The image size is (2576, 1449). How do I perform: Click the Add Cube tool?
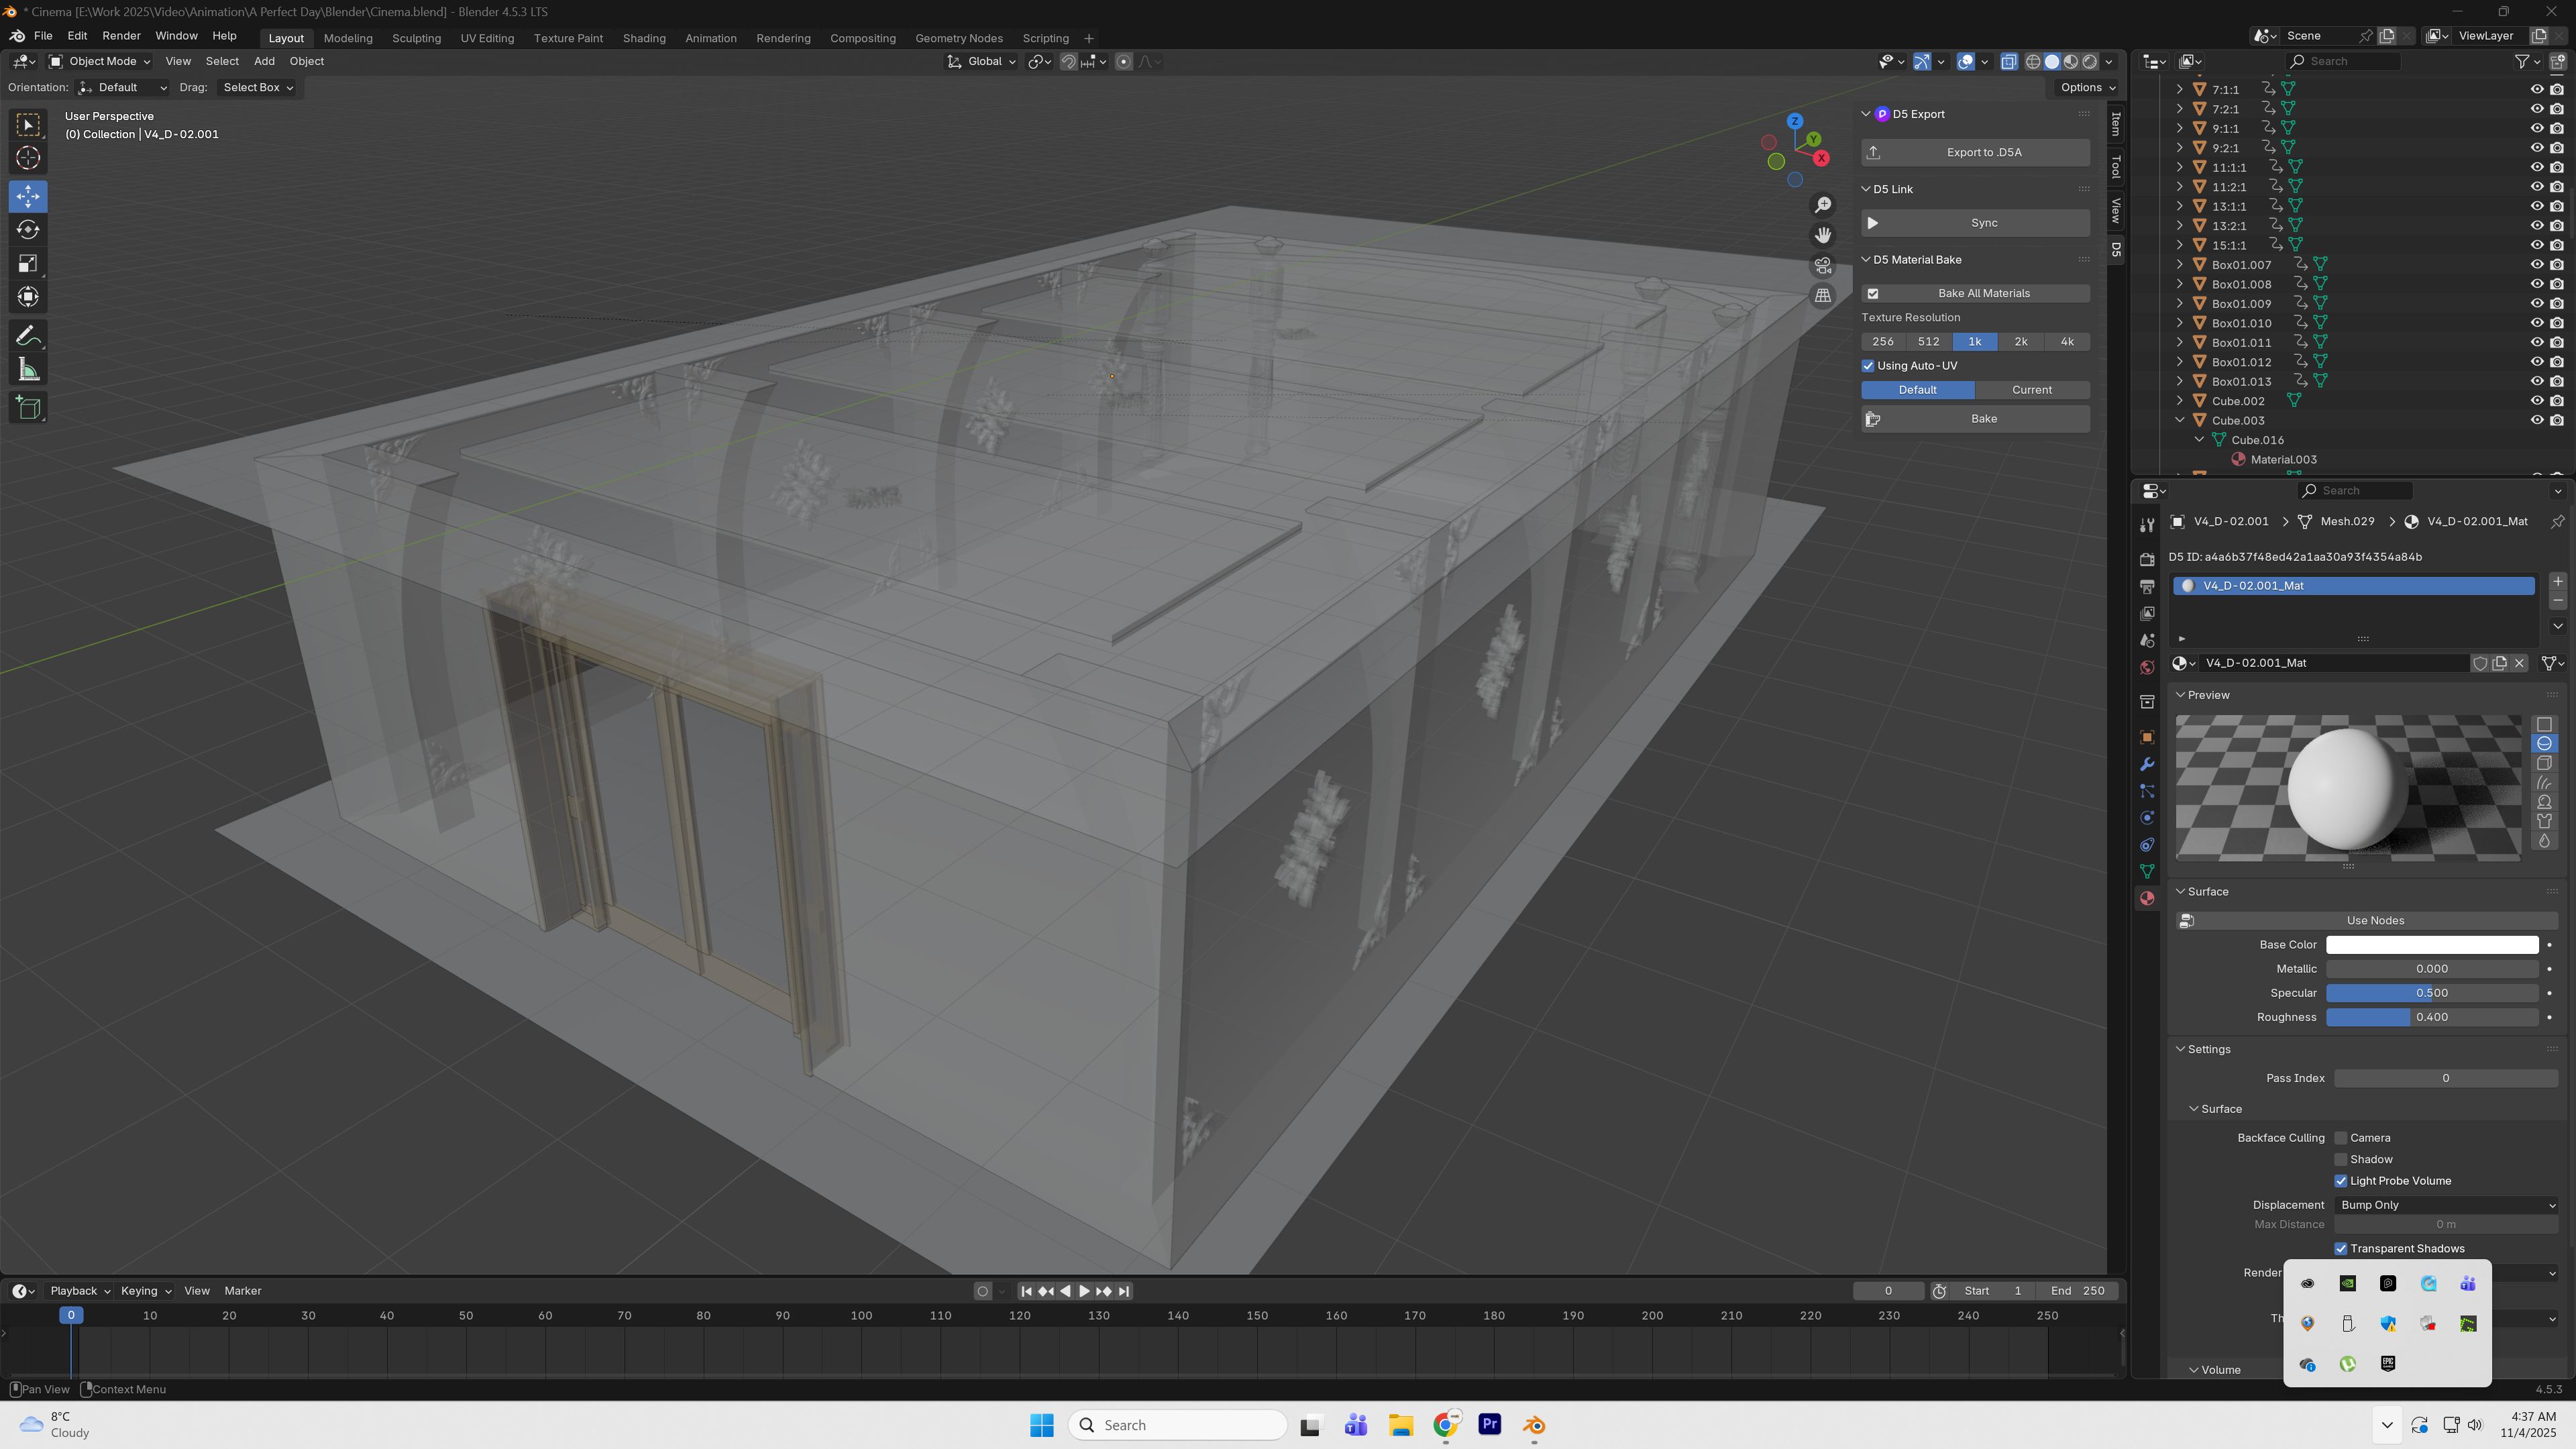28,407
